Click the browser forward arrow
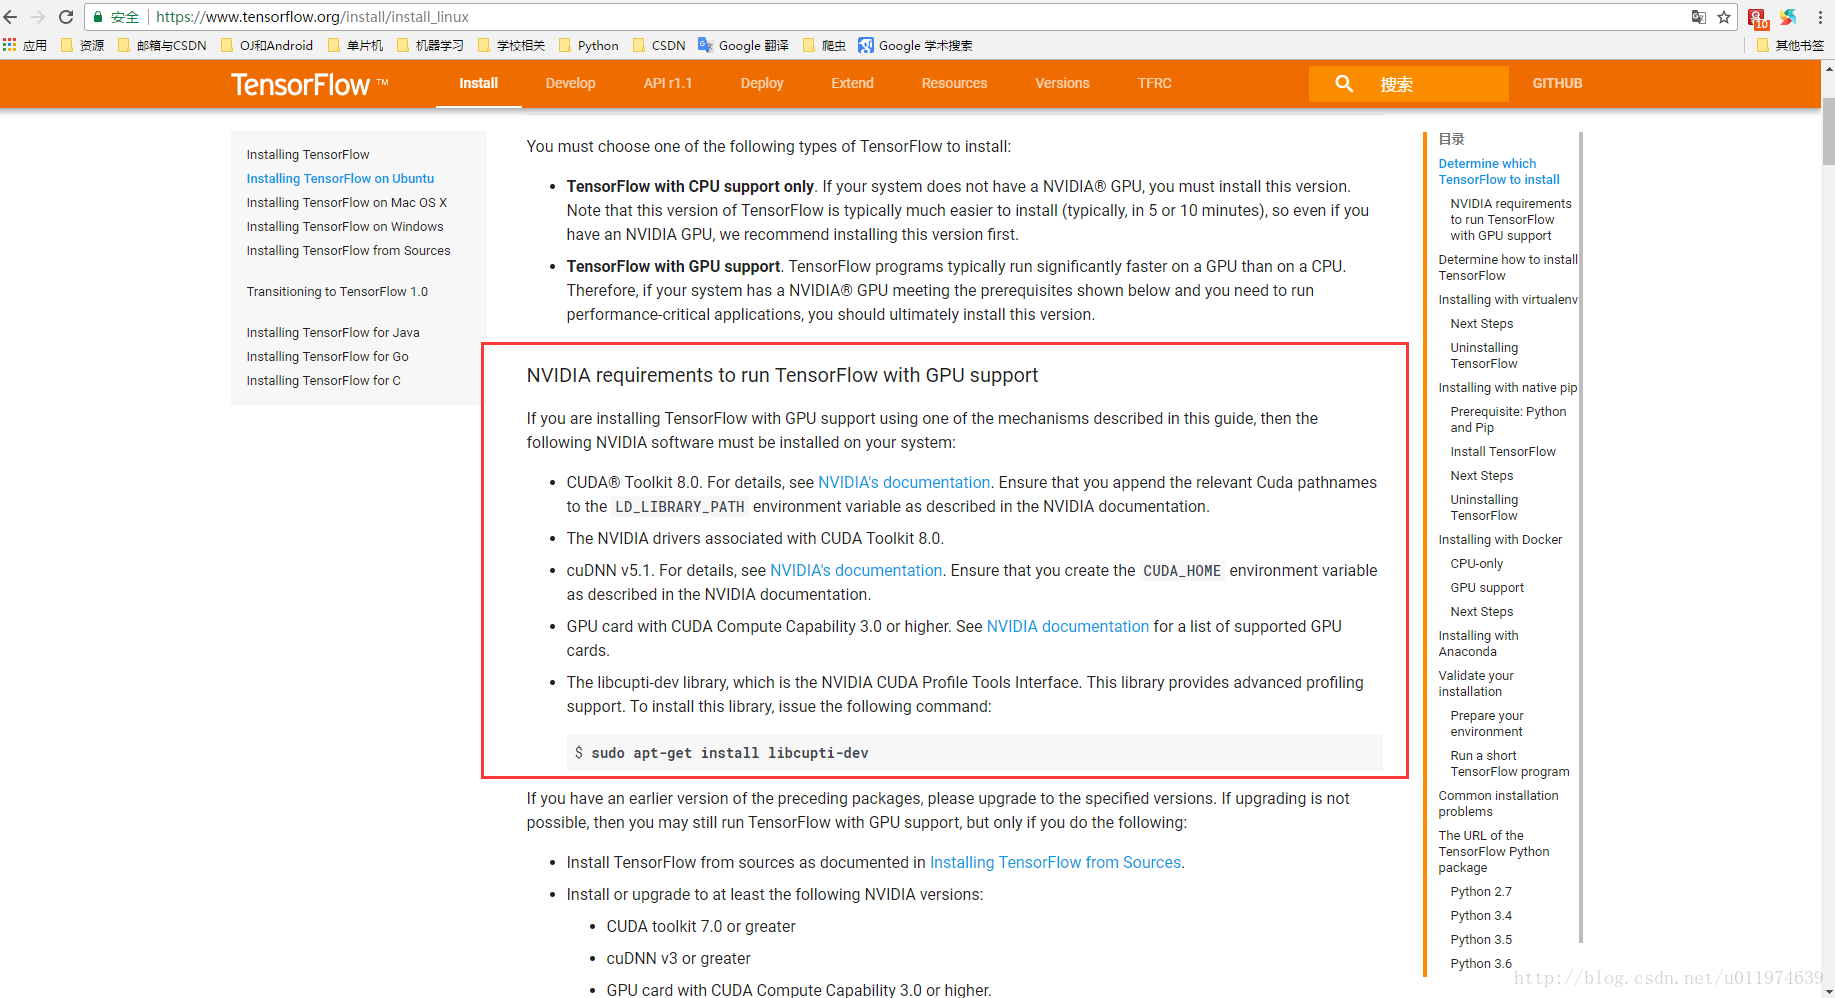 point(38,17)
